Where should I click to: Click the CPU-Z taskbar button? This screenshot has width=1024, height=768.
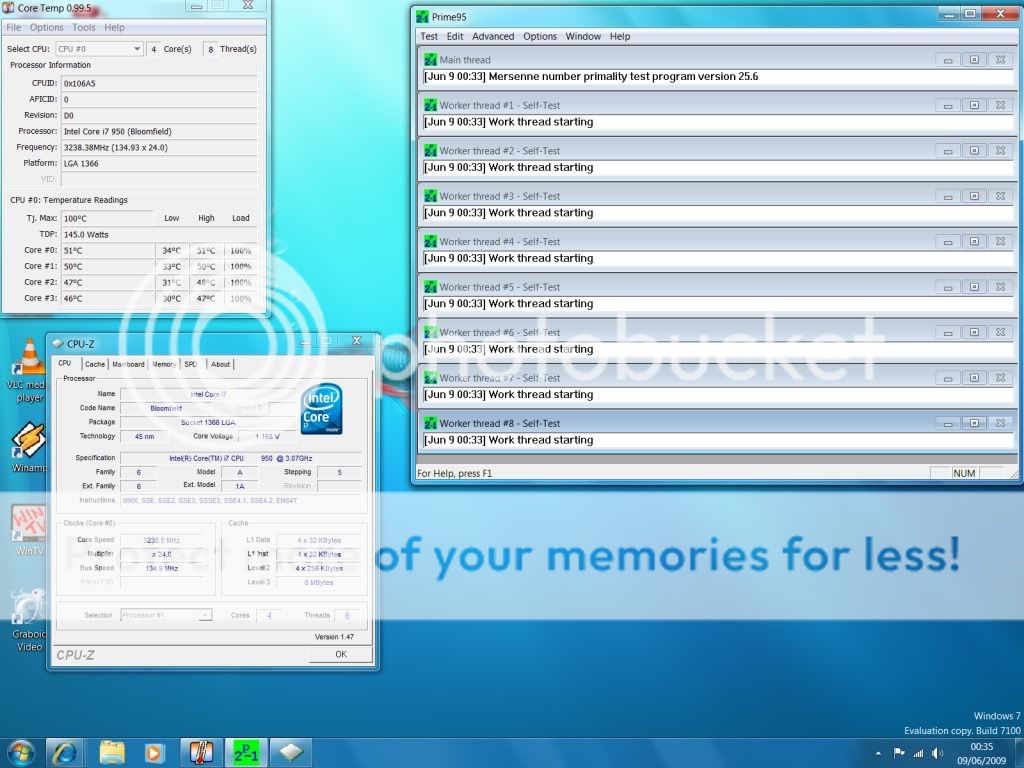click(x=289, y=752)
